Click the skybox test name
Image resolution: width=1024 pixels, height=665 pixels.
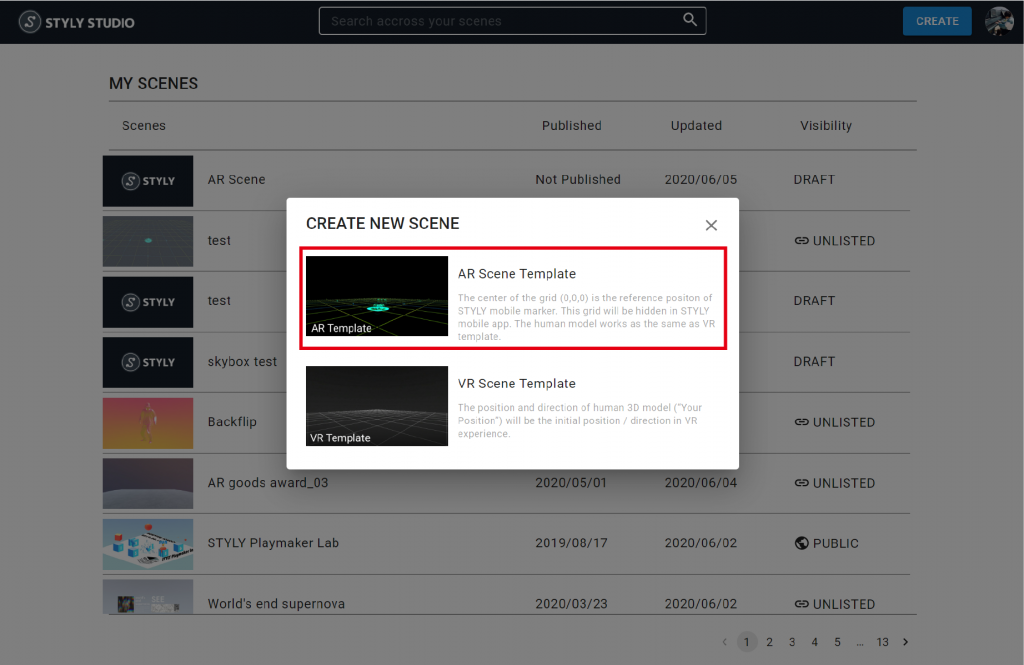242,361
